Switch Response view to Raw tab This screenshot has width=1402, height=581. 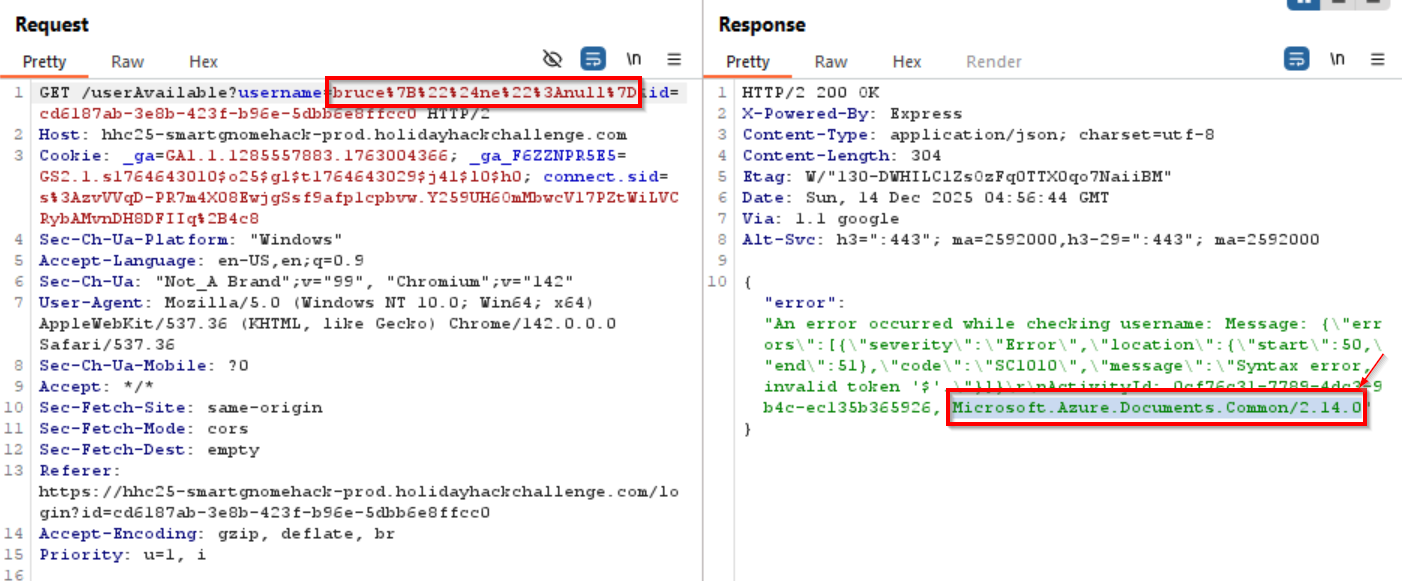pos(830,62)
